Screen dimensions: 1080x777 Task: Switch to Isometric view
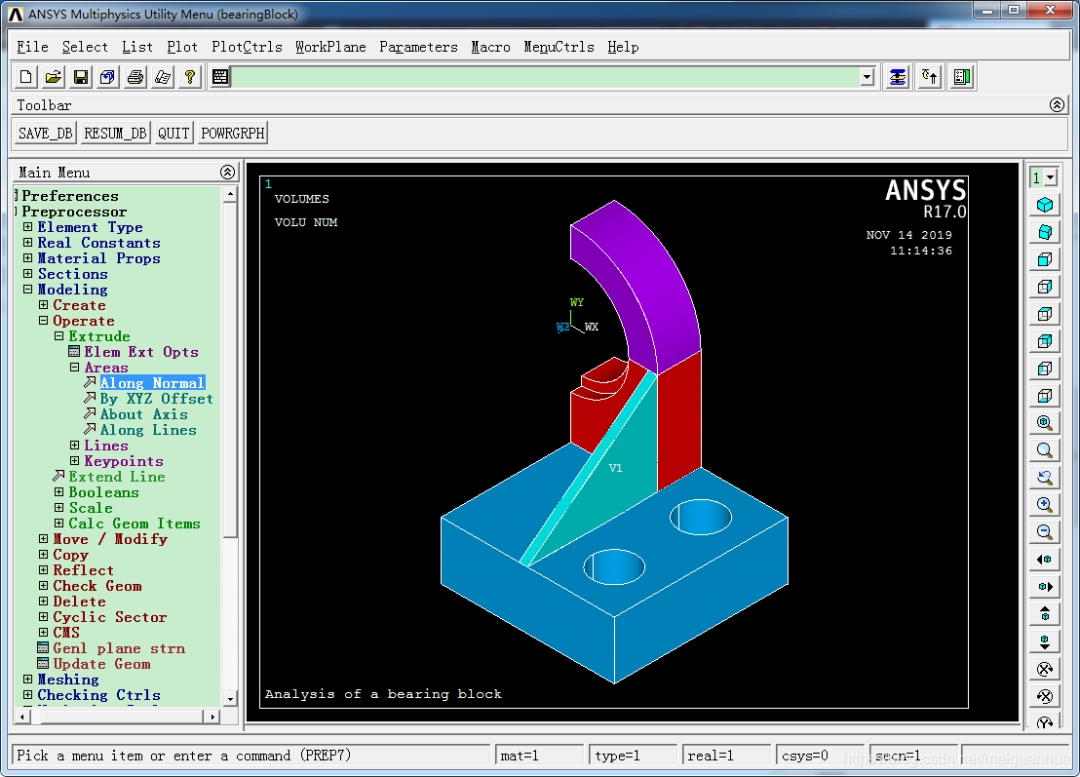[1044, 205]
